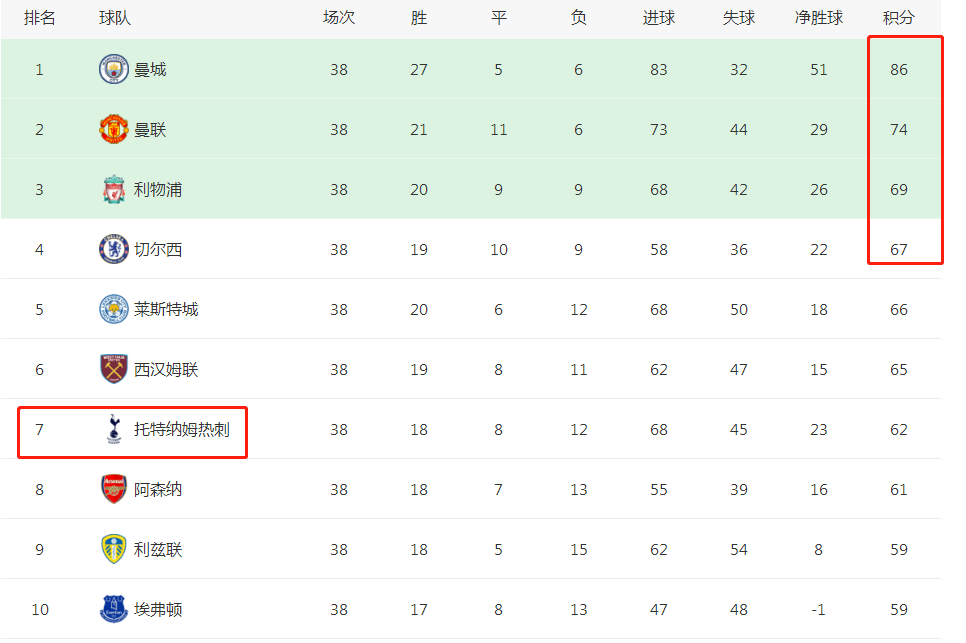Click 曼城's 86 points value
This screenshot has width=966, height=643.
click(898, 70)
